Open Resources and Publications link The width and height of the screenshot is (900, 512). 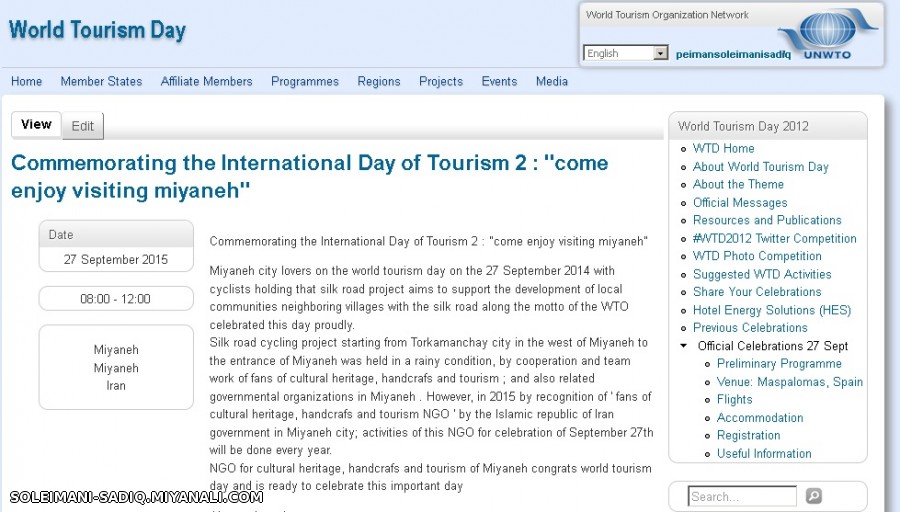(767, 220)
